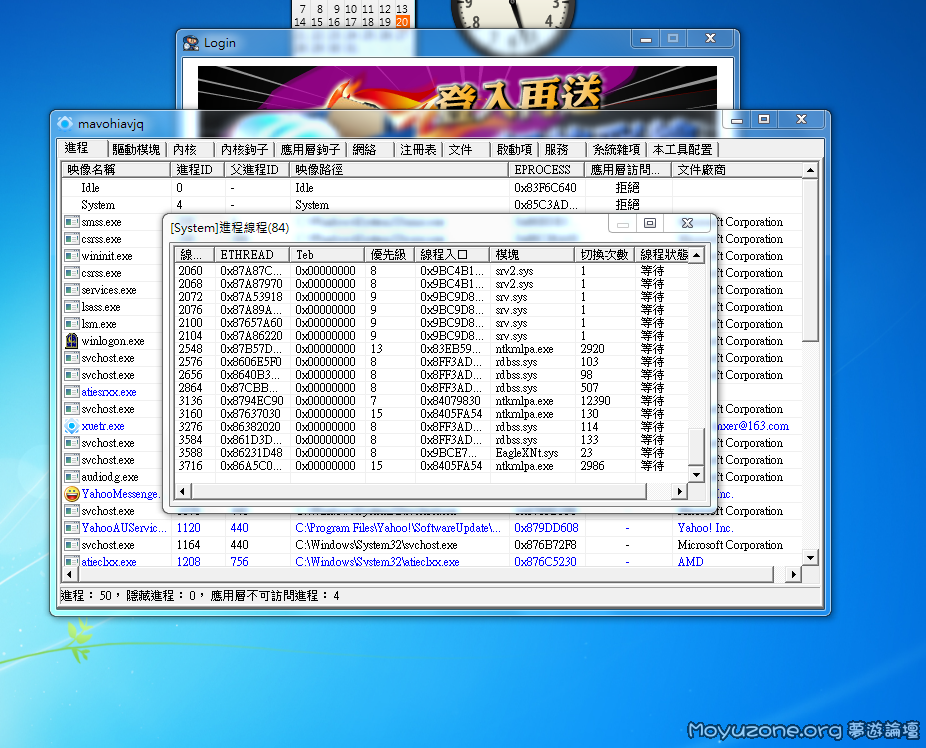Viewport: 926px width, 748px height.
Task: Click process list horizontal scrollbar right arrow
Action: 795,575
